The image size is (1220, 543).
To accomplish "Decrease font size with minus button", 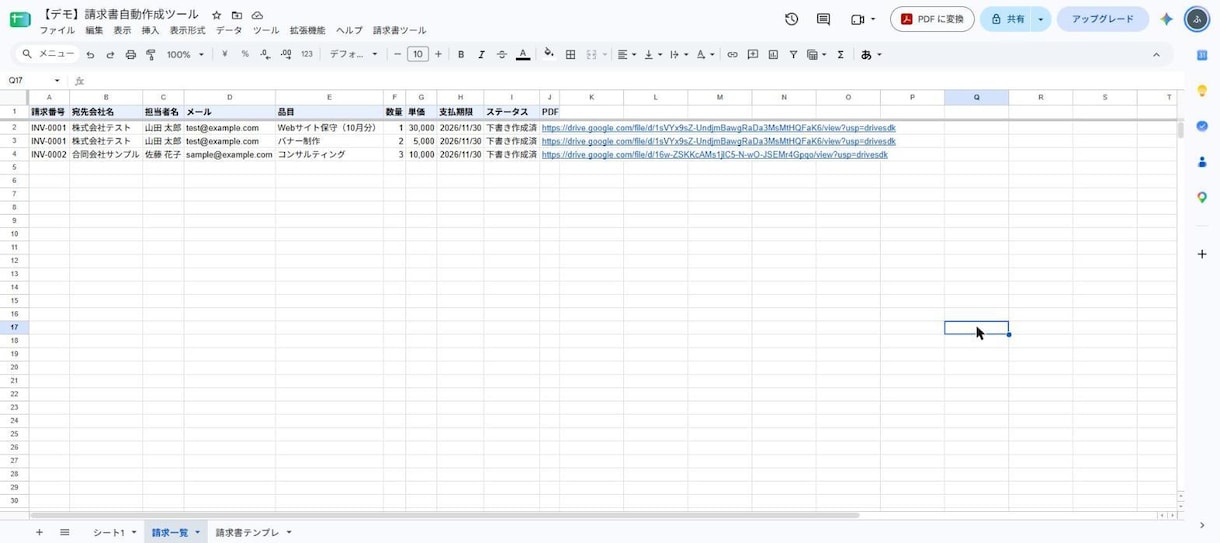I will 398,55.
